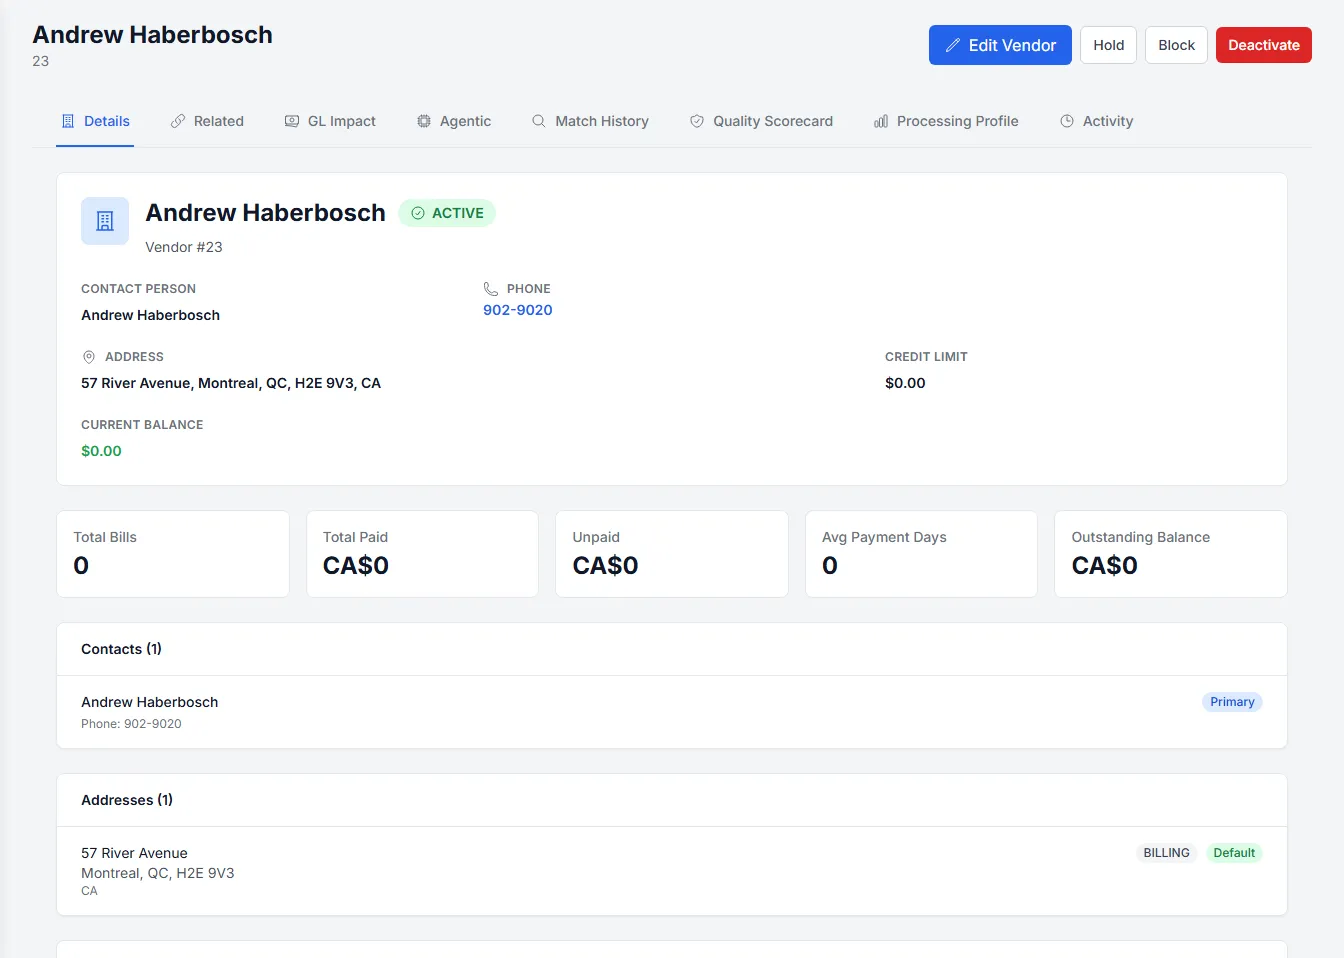
Task: Click the banknote icon beside GL Impact
Action: [292, 121]
